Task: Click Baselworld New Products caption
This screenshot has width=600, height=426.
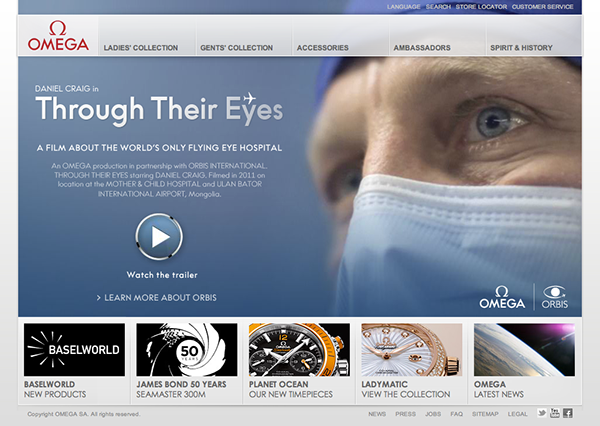Action: pos(55,389)
